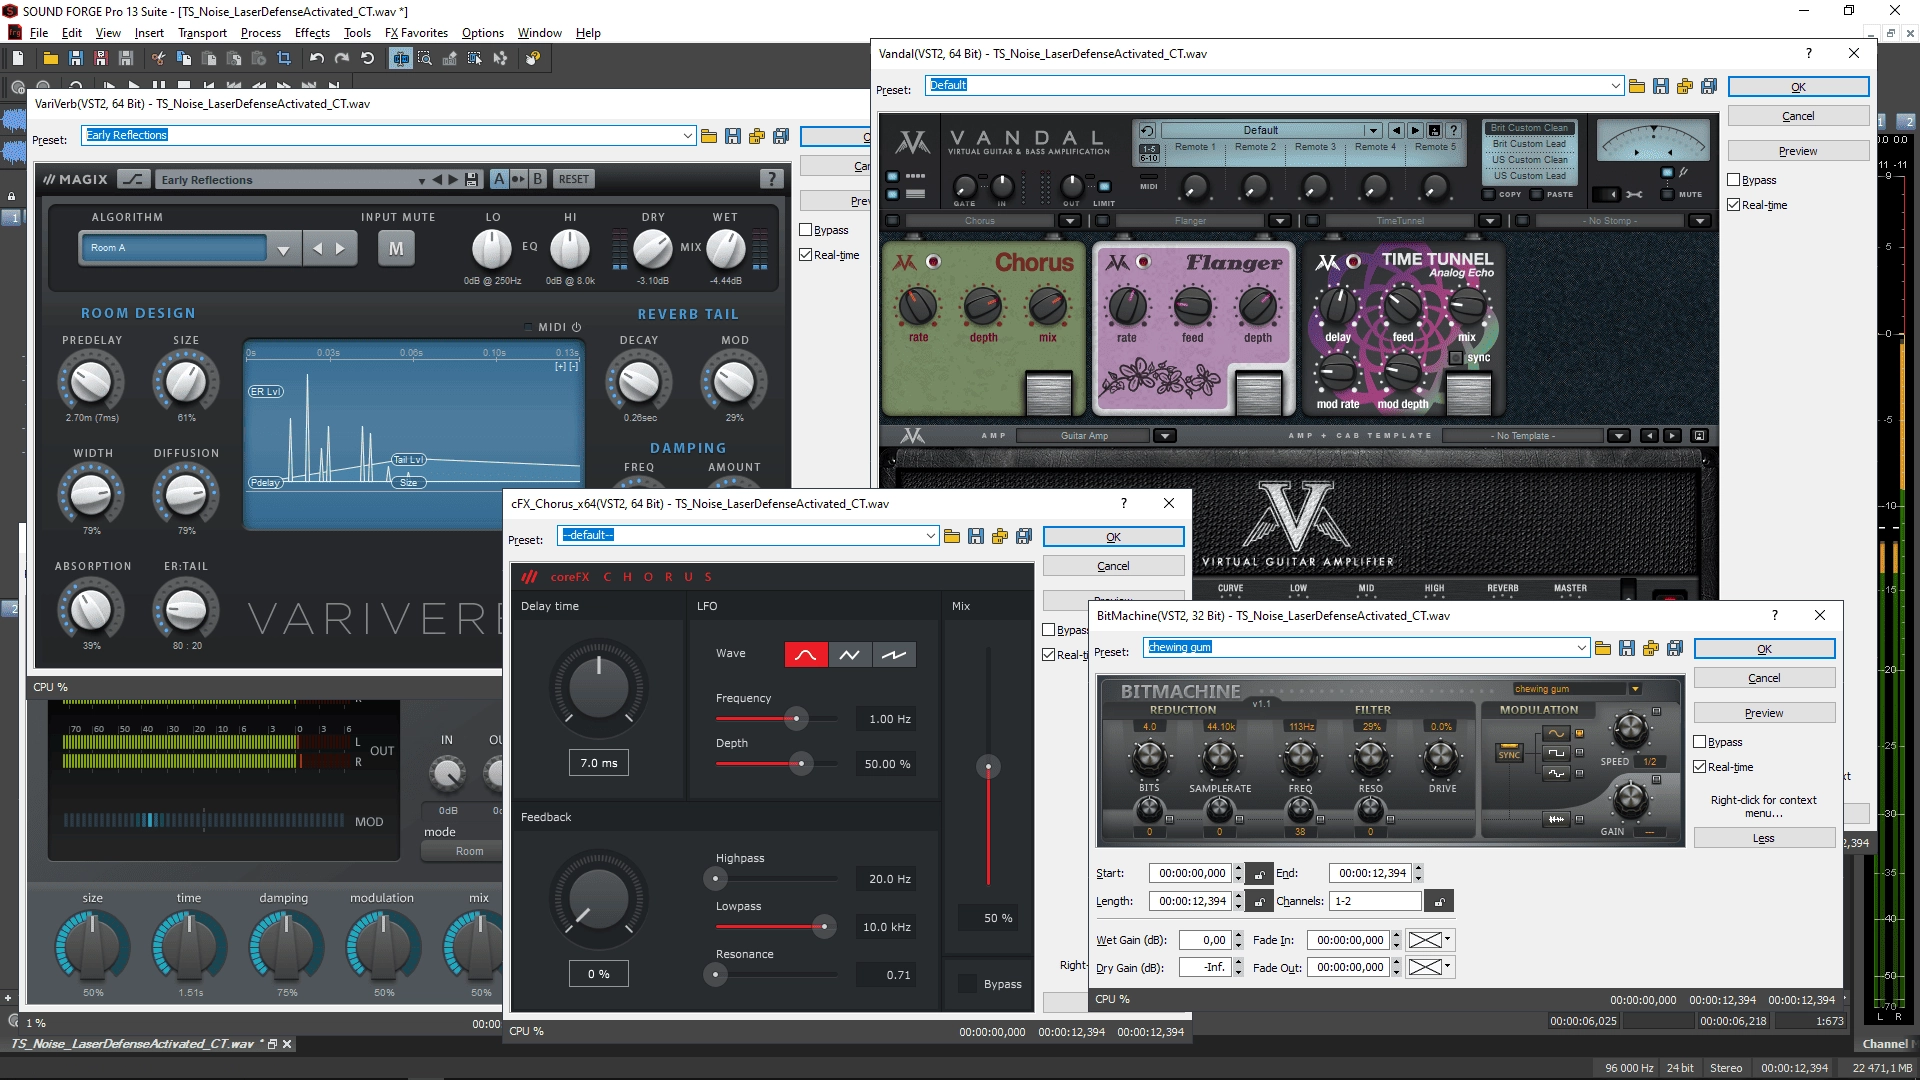Open the Vandal No Template dropdown

[x=1619, y=436]
